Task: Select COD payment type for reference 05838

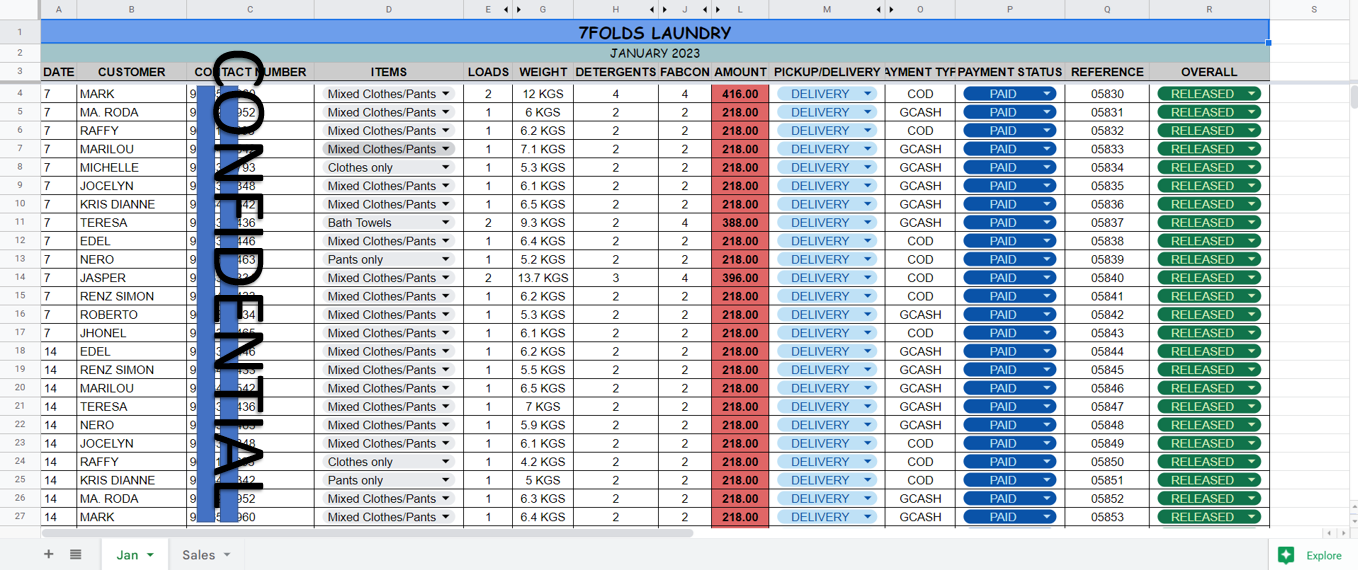Action: pyautogui.click(x=920, y=241)
